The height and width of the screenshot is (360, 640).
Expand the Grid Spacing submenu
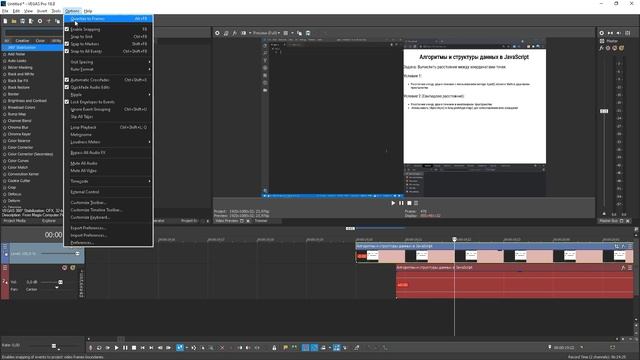coord(108,62)
